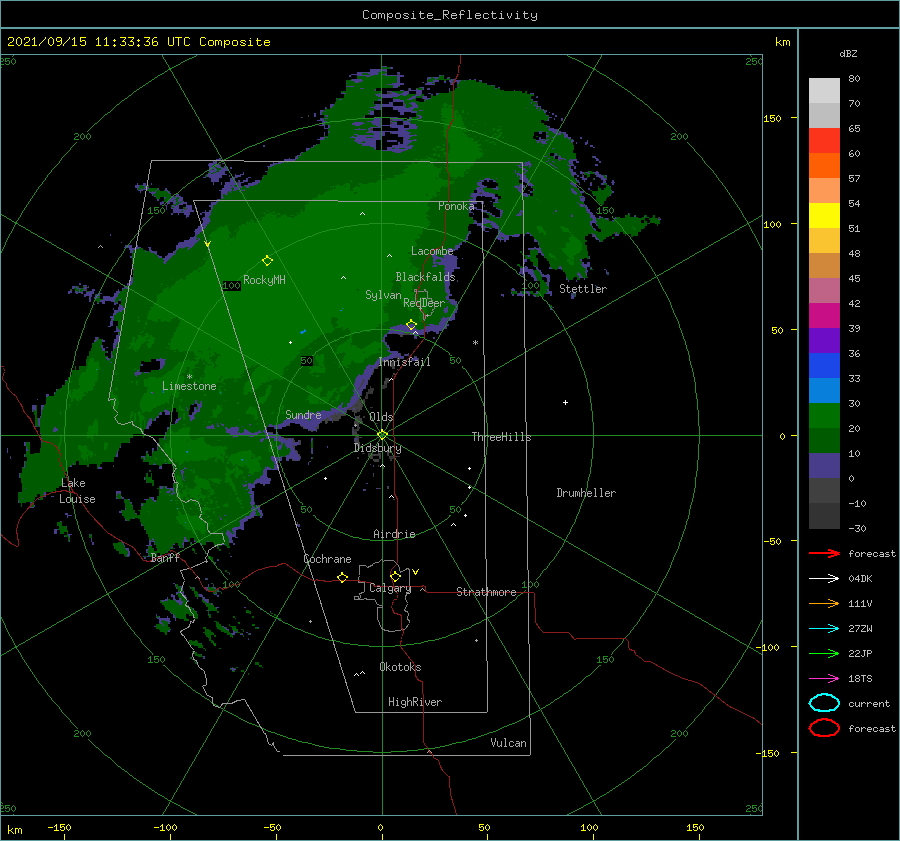Click the Vulcan map label
The width and height of the screenshot is (900, 841).
pyautogui.click(x=509, y=743)
